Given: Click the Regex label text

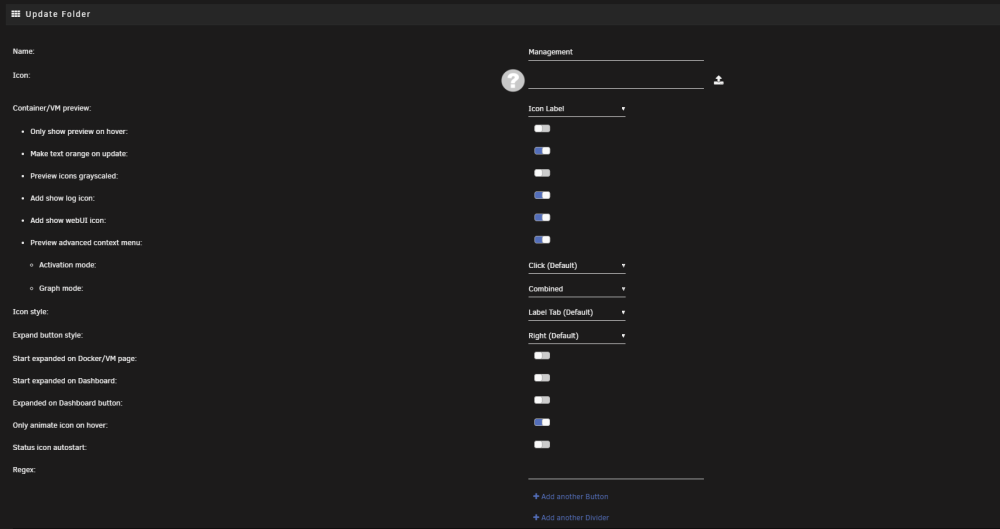Looking at the screenshot, I should tap(24, 470).
